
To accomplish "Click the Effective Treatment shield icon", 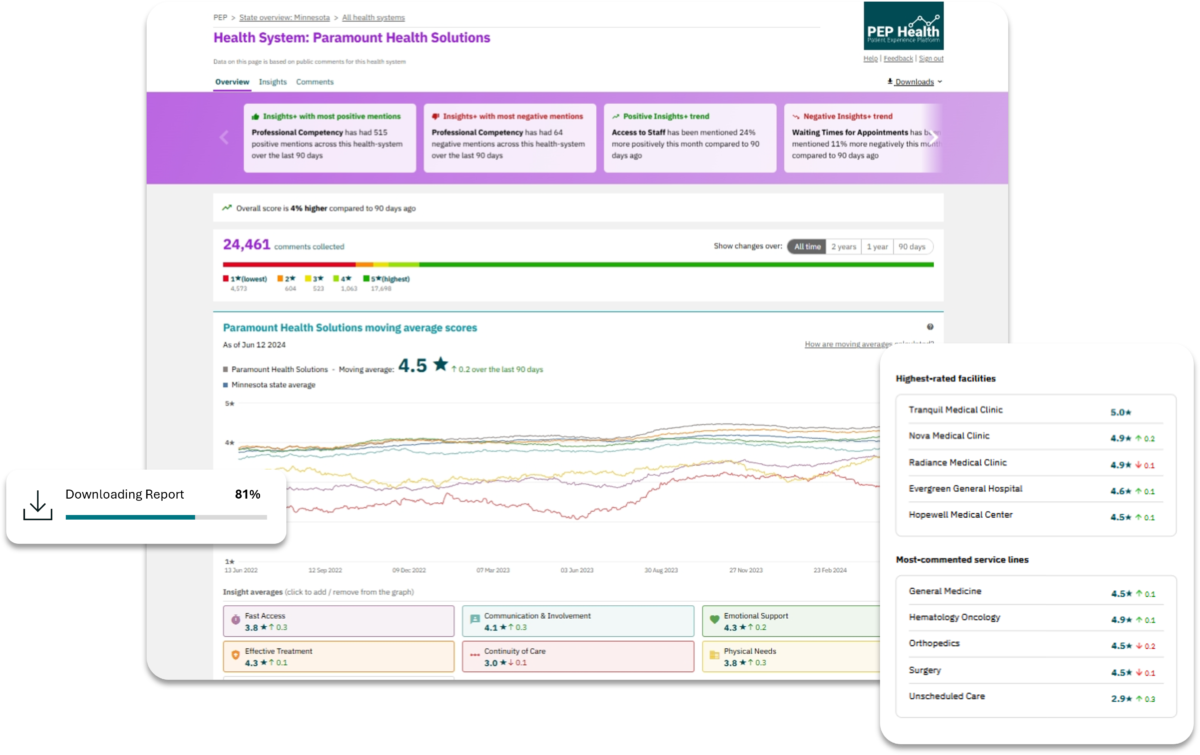I will click(236, 656).
